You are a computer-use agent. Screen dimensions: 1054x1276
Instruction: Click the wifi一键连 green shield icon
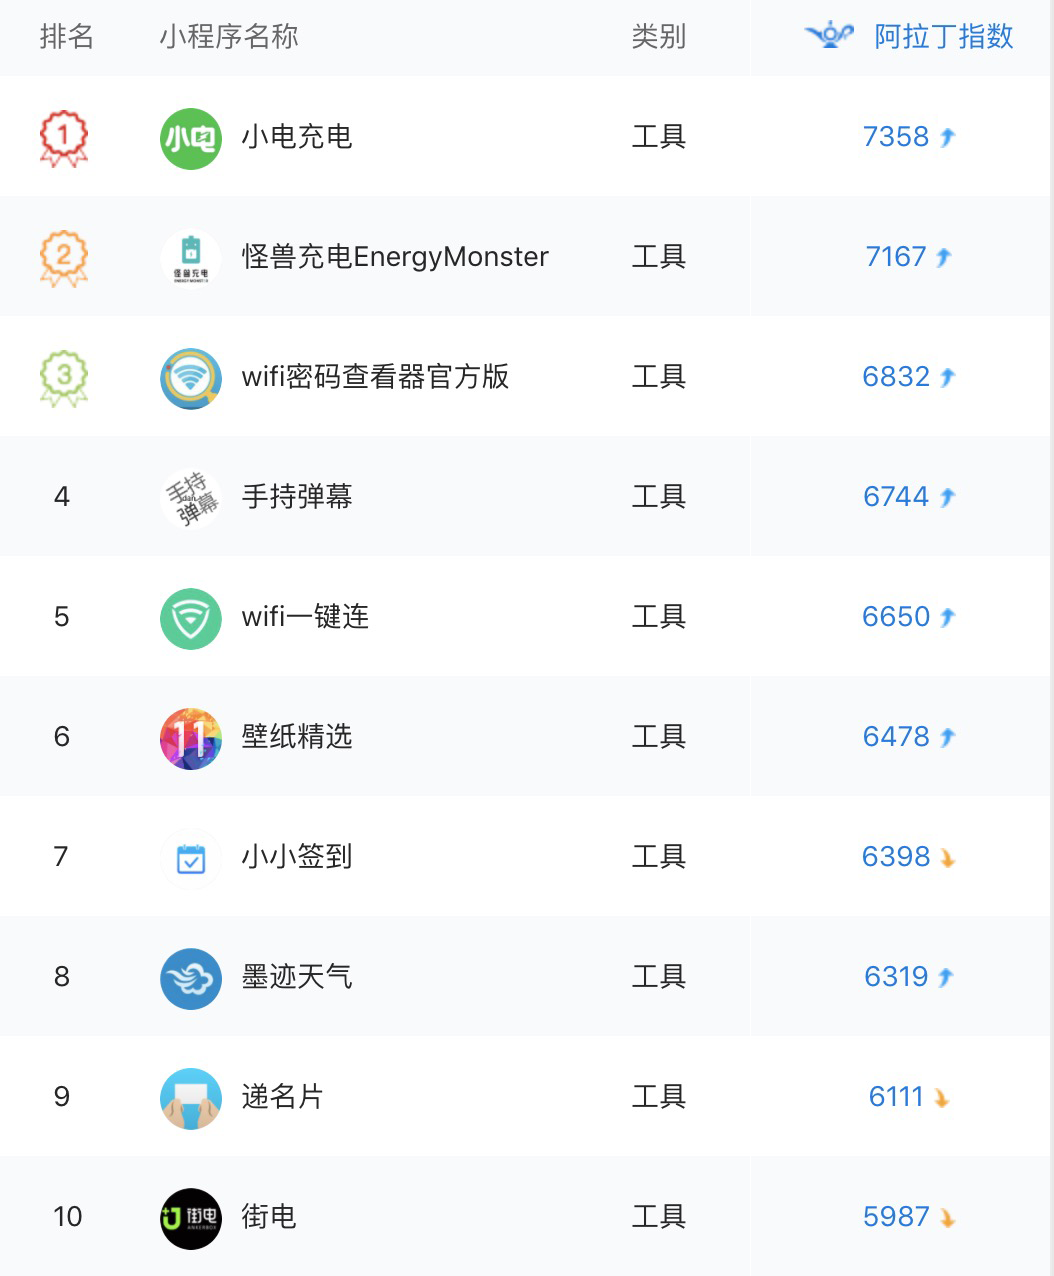point(190,618)
